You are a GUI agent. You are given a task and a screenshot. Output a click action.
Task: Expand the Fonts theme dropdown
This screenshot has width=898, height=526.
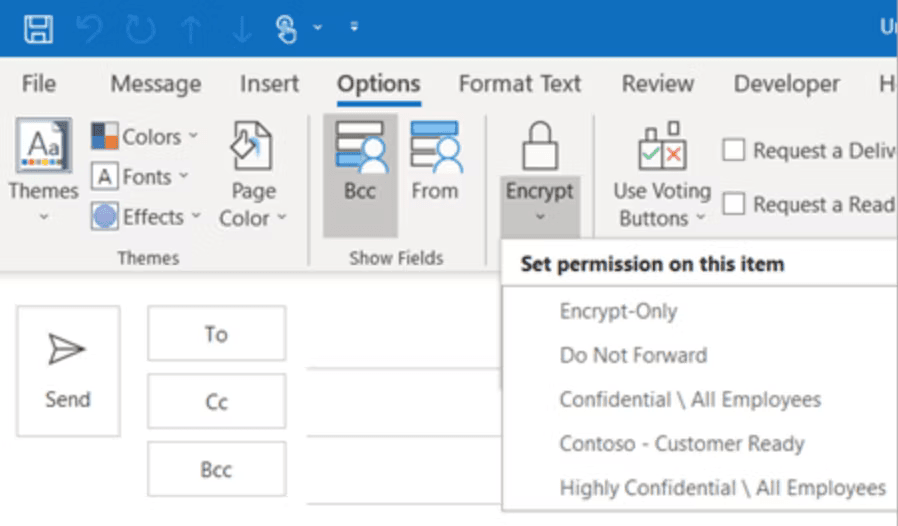click(x=140, y=176)
